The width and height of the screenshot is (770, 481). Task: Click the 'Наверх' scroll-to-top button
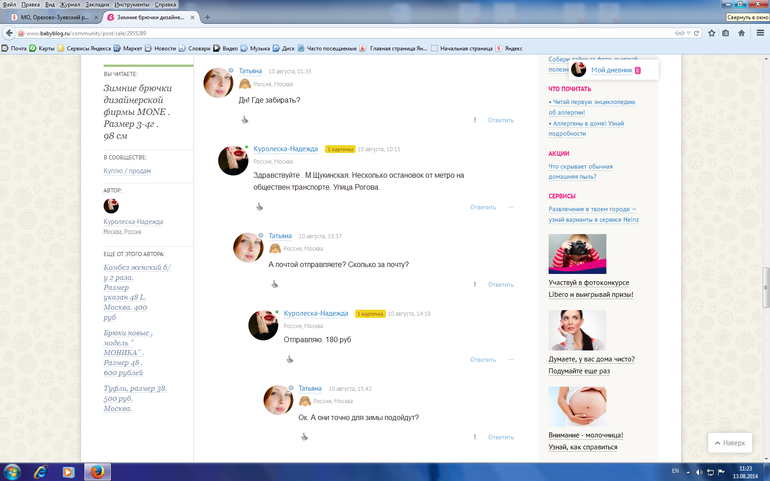729,443
